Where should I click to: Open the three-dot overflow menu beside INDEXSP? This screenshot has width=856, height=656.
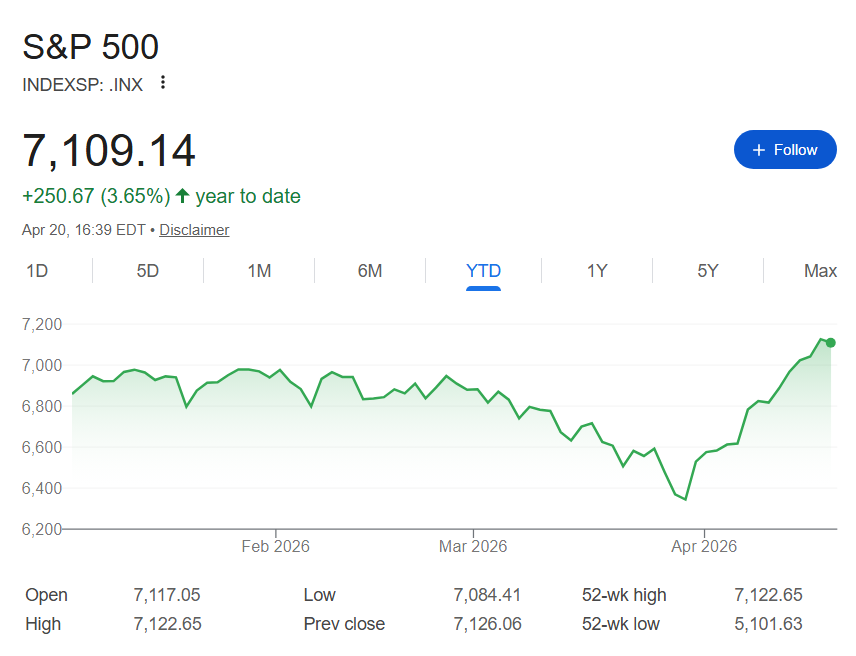tap(162, 84)
